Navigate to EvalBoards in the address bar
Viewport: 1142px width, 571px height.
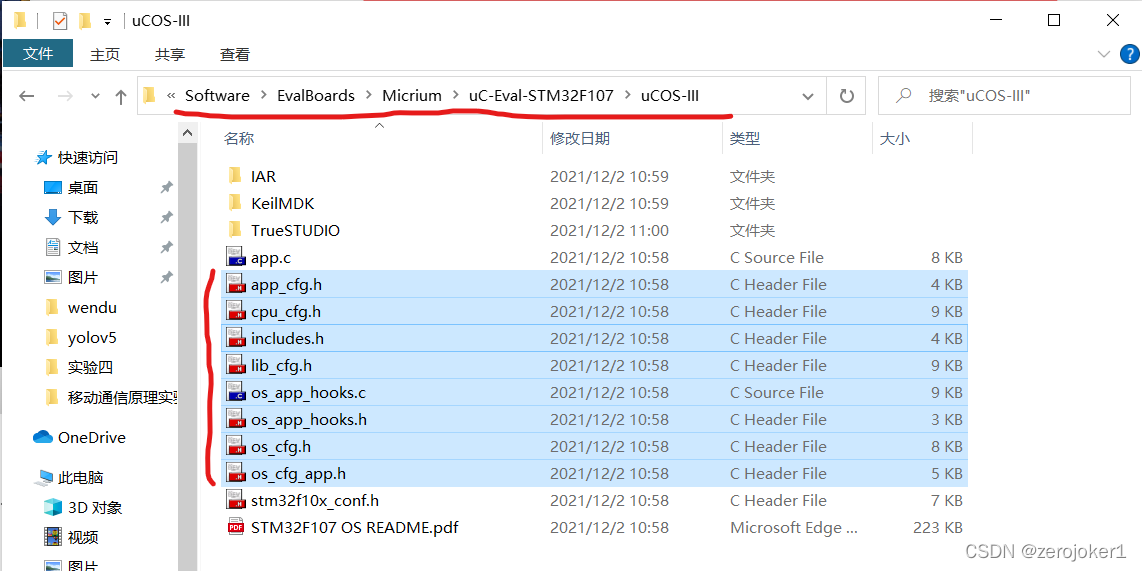316,95
